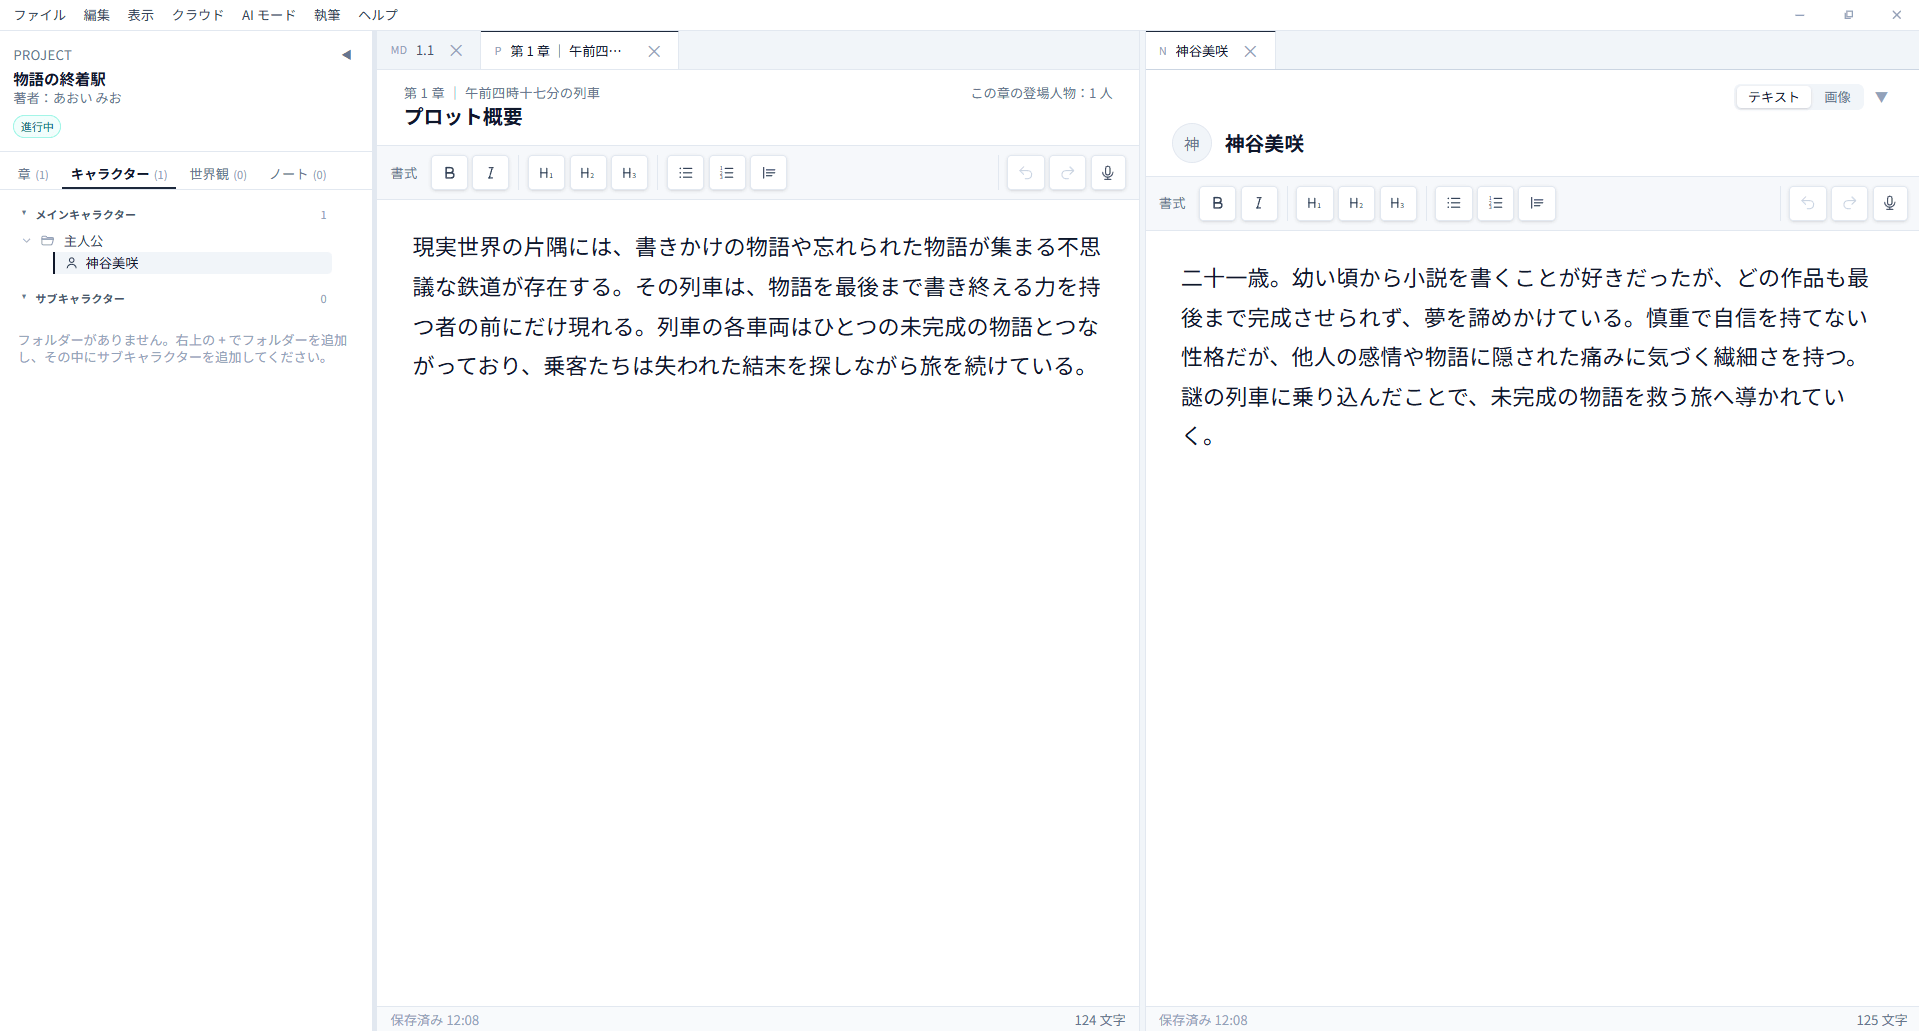Insert bullet list in the plot editor

[685, 173]
